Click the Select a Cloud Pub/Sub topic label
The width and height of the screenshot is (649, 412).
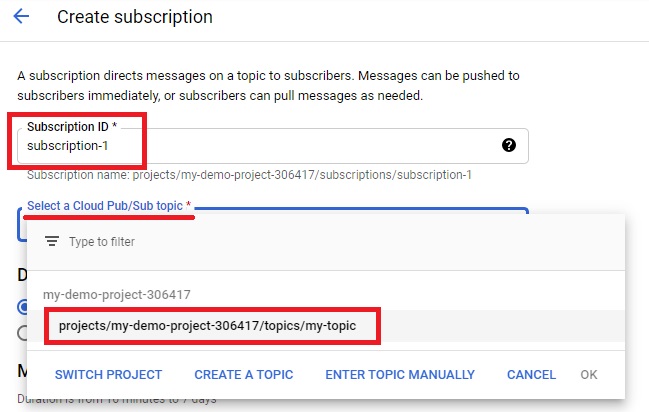(109, 206)
